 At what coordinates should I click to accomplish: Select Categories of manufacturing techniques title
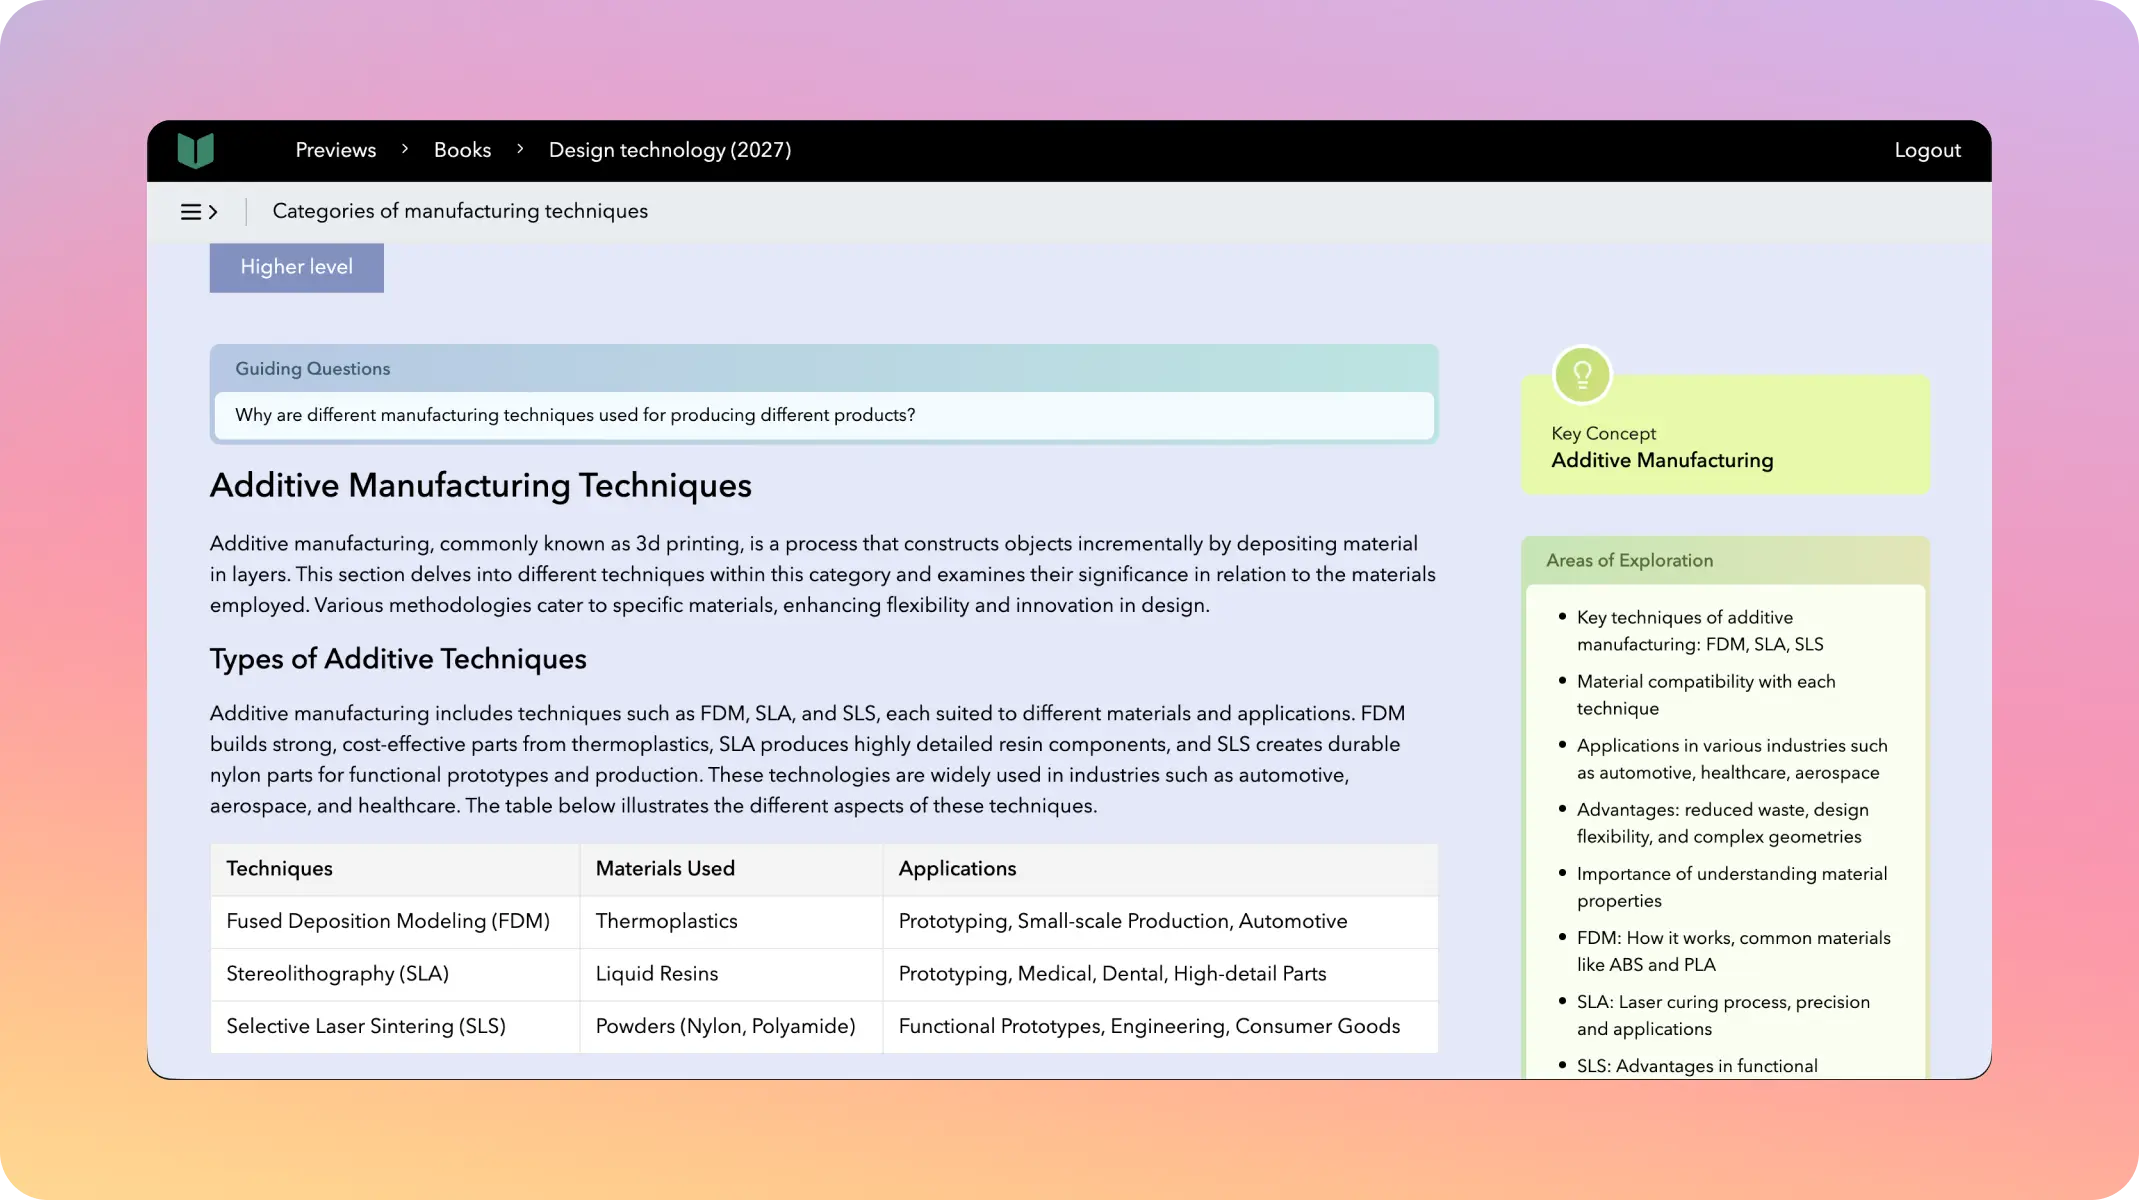point(460,211)
